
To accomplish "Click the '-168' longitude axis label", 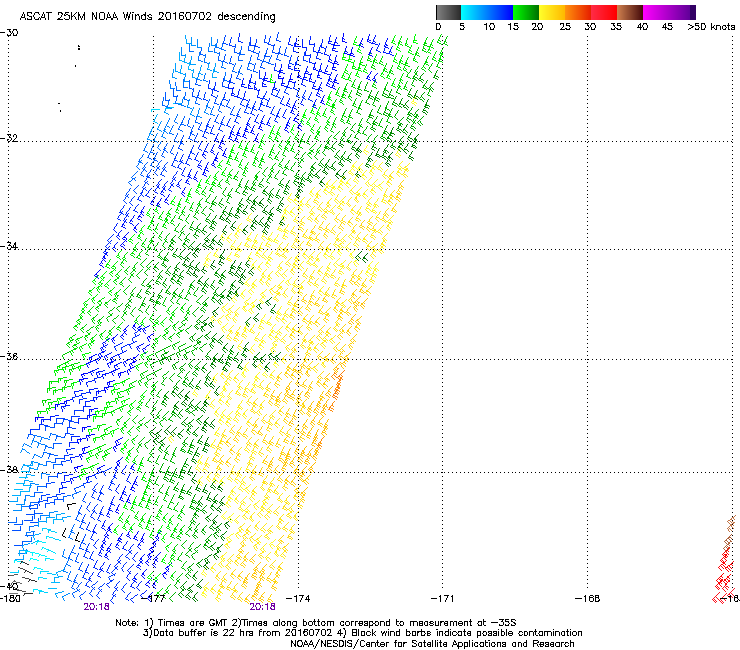I will [588, 599].
